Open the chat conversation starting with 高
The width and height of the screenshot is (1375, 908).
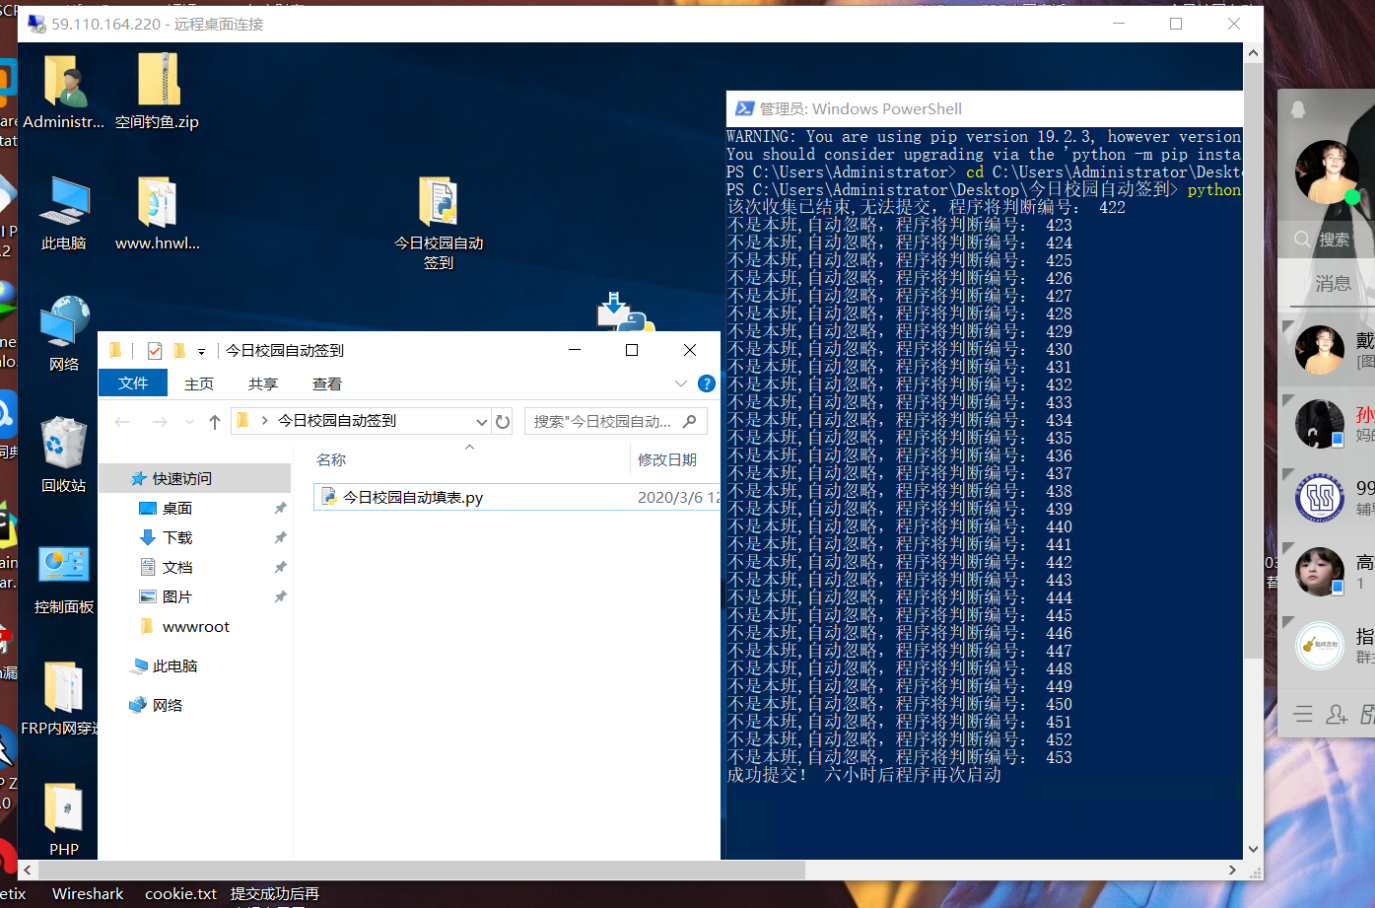[1327, 572]
